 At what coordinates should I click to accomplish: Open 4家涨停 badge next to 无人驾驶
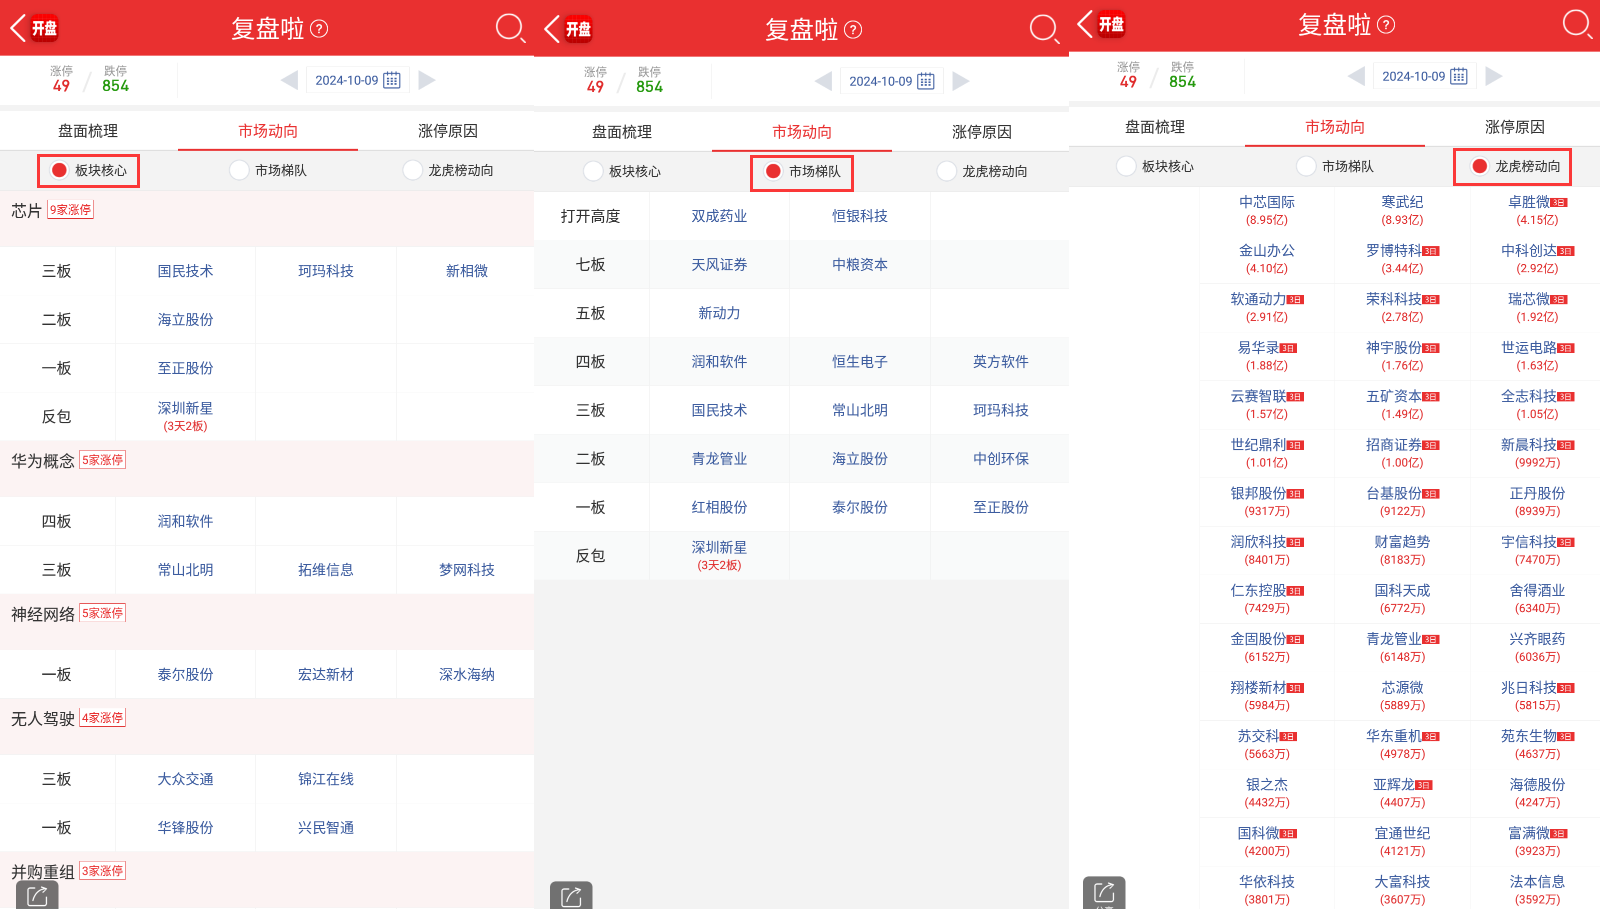[x=103, y=718]
